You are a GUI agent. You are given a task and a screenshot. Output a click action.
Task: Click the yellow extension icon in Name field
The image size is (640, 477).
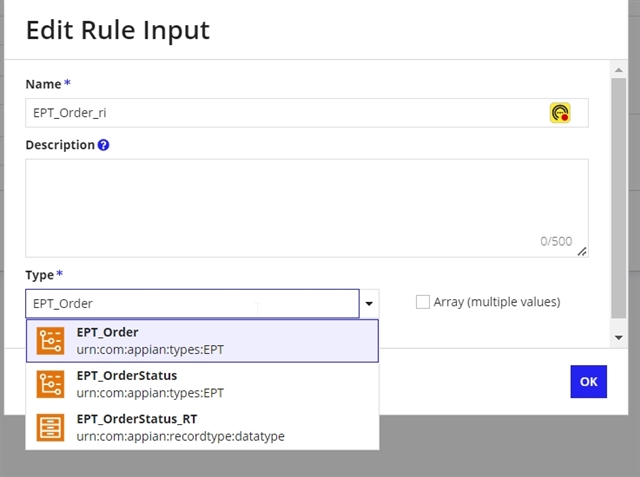point(560,113)
